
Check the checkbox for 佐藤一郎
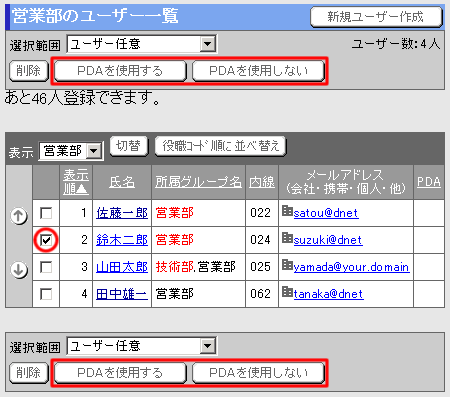point(46,213)
